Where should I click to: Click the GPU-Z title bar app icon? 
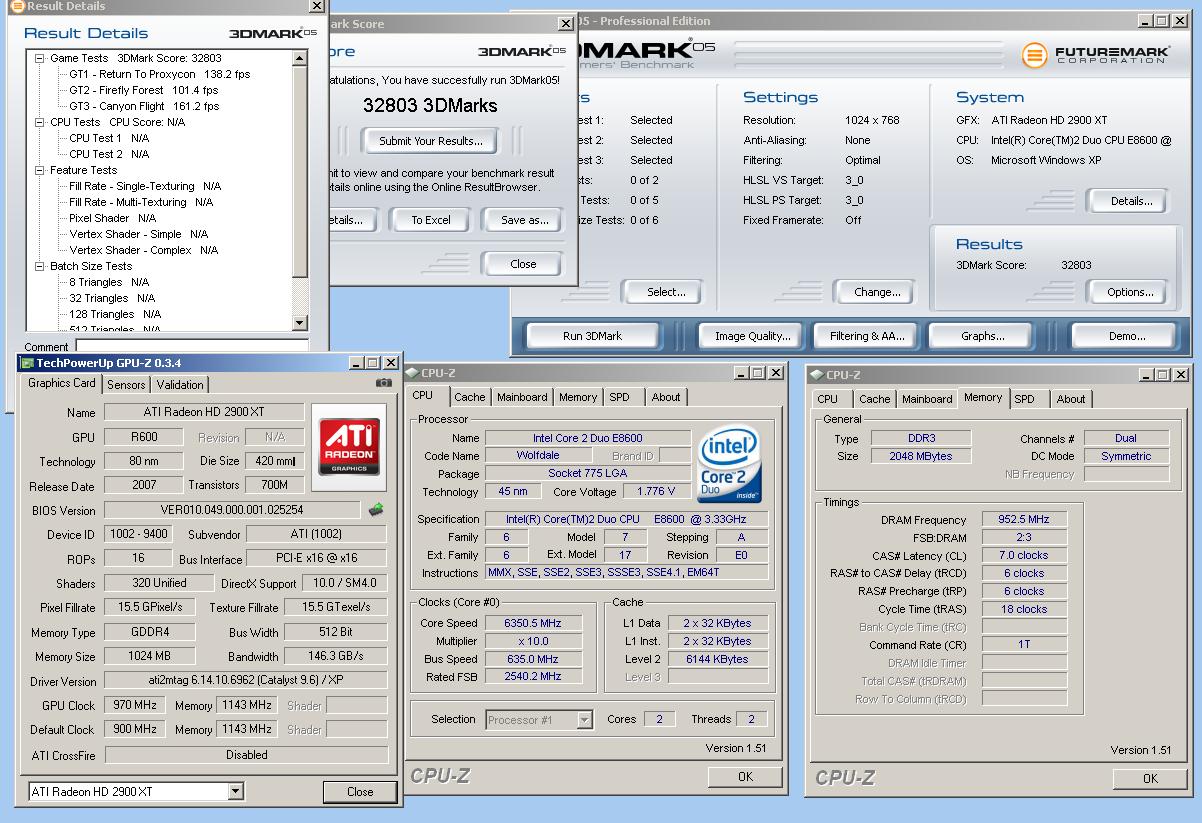click(28, 363)
